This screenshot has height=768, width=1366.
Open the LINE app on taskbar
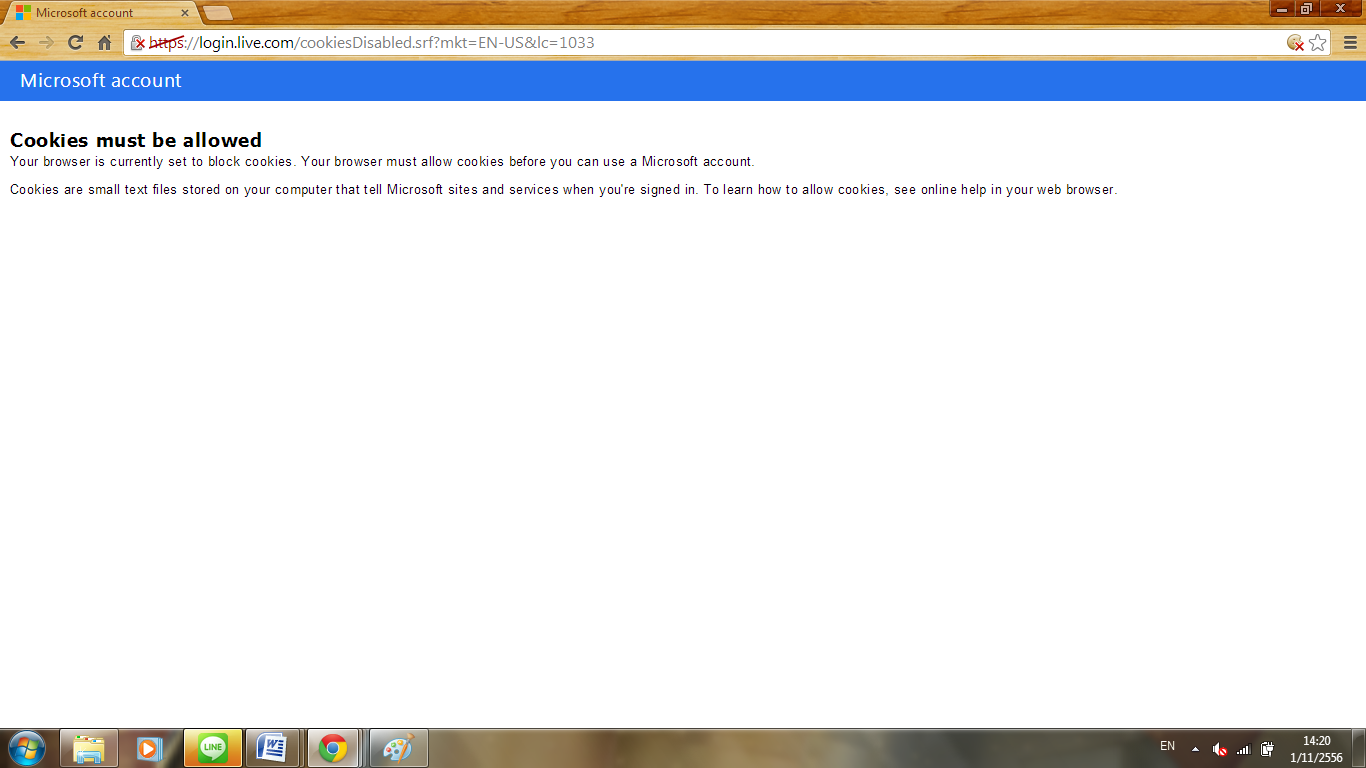212,748
